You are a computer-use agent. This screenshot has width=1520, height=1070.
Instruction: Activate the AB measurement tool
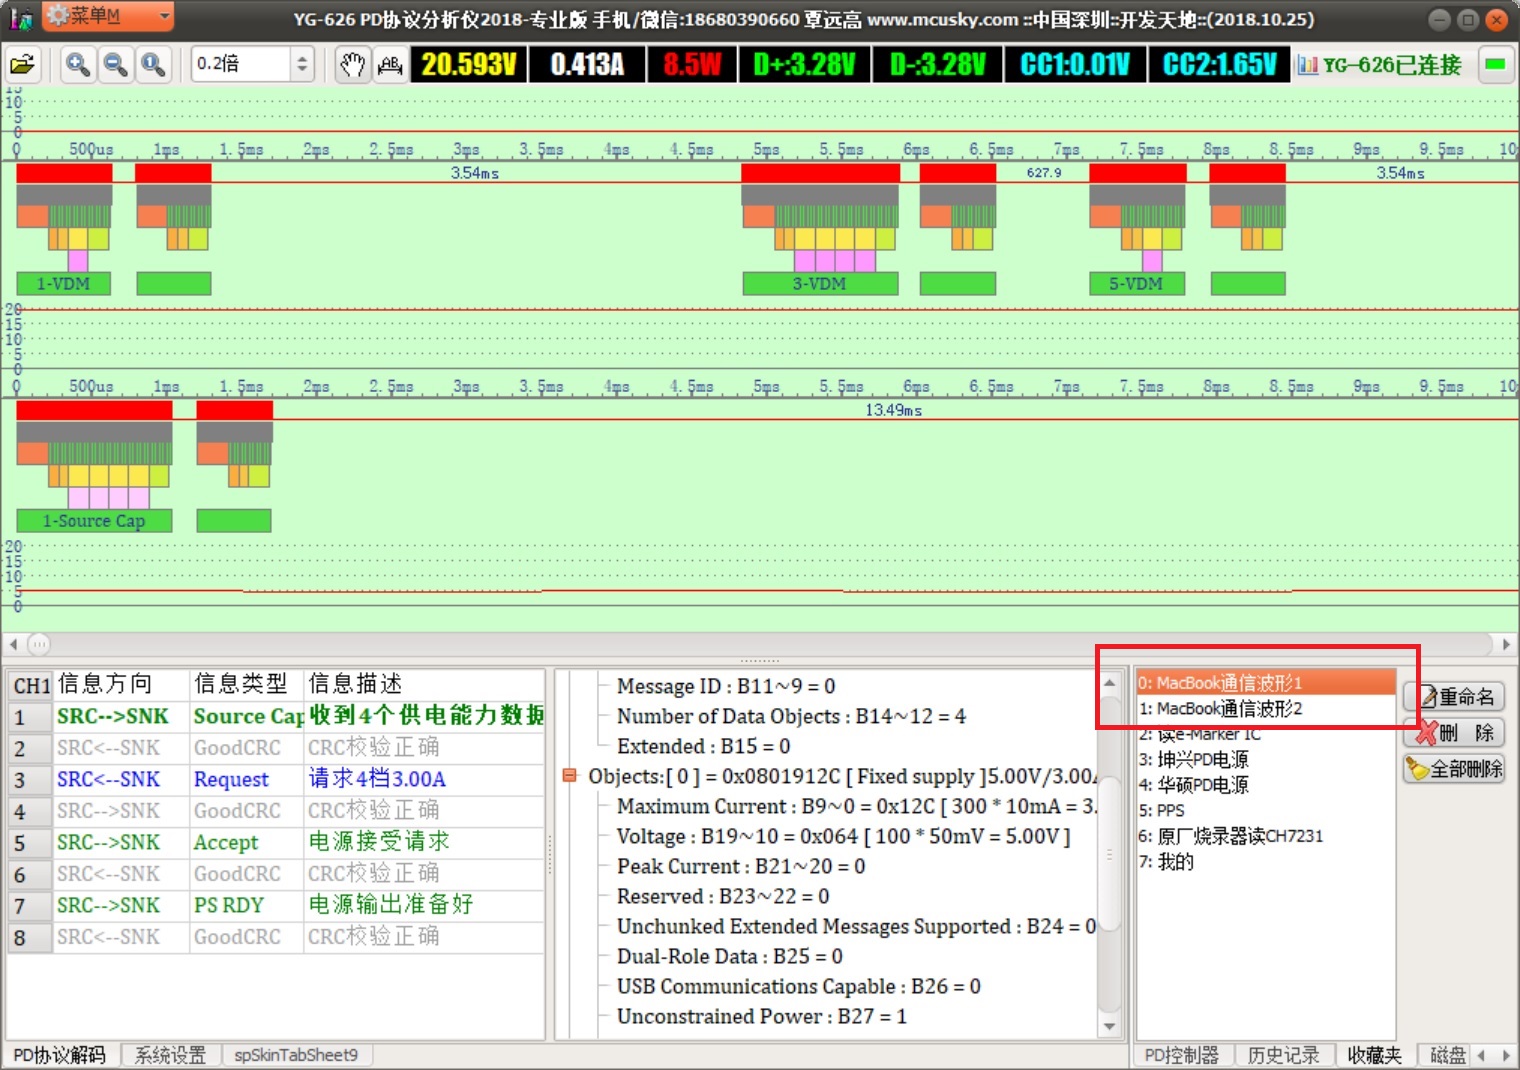[390, 65]
